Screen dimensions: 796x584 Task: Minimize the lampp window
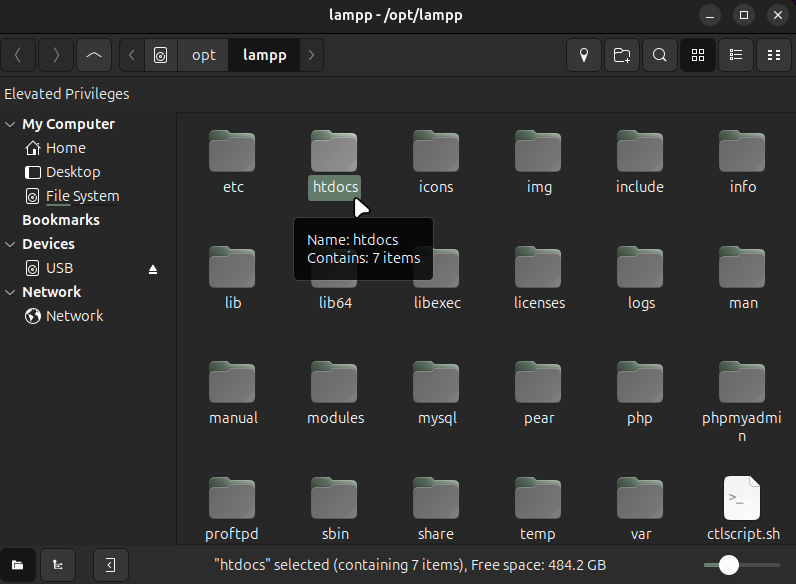pos(710,15)
